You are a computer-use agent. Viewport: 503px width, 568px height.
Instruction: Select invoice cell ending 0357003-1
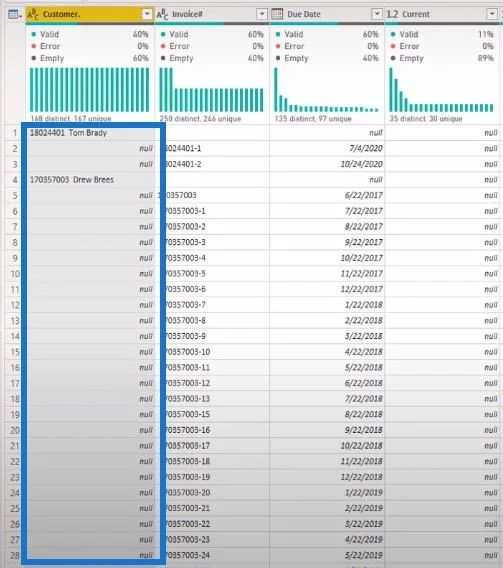point(212,211)
